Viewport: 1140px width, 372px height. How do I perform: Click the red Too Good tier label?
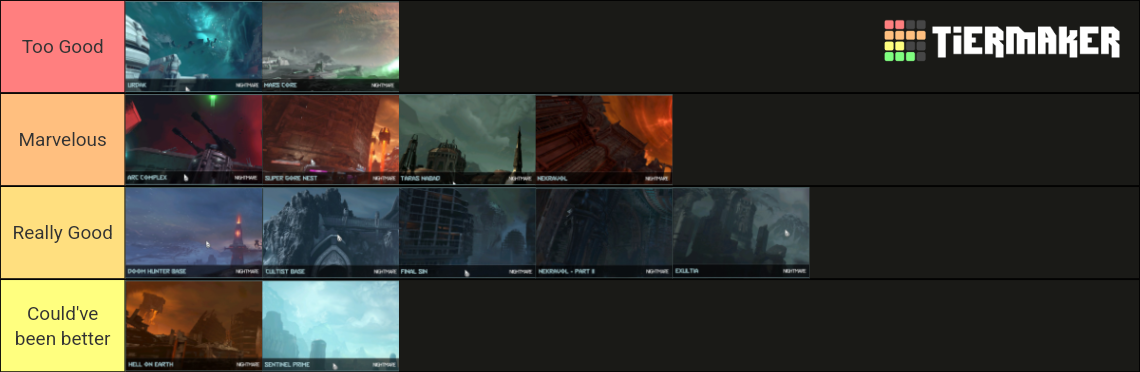click(63, 46)
